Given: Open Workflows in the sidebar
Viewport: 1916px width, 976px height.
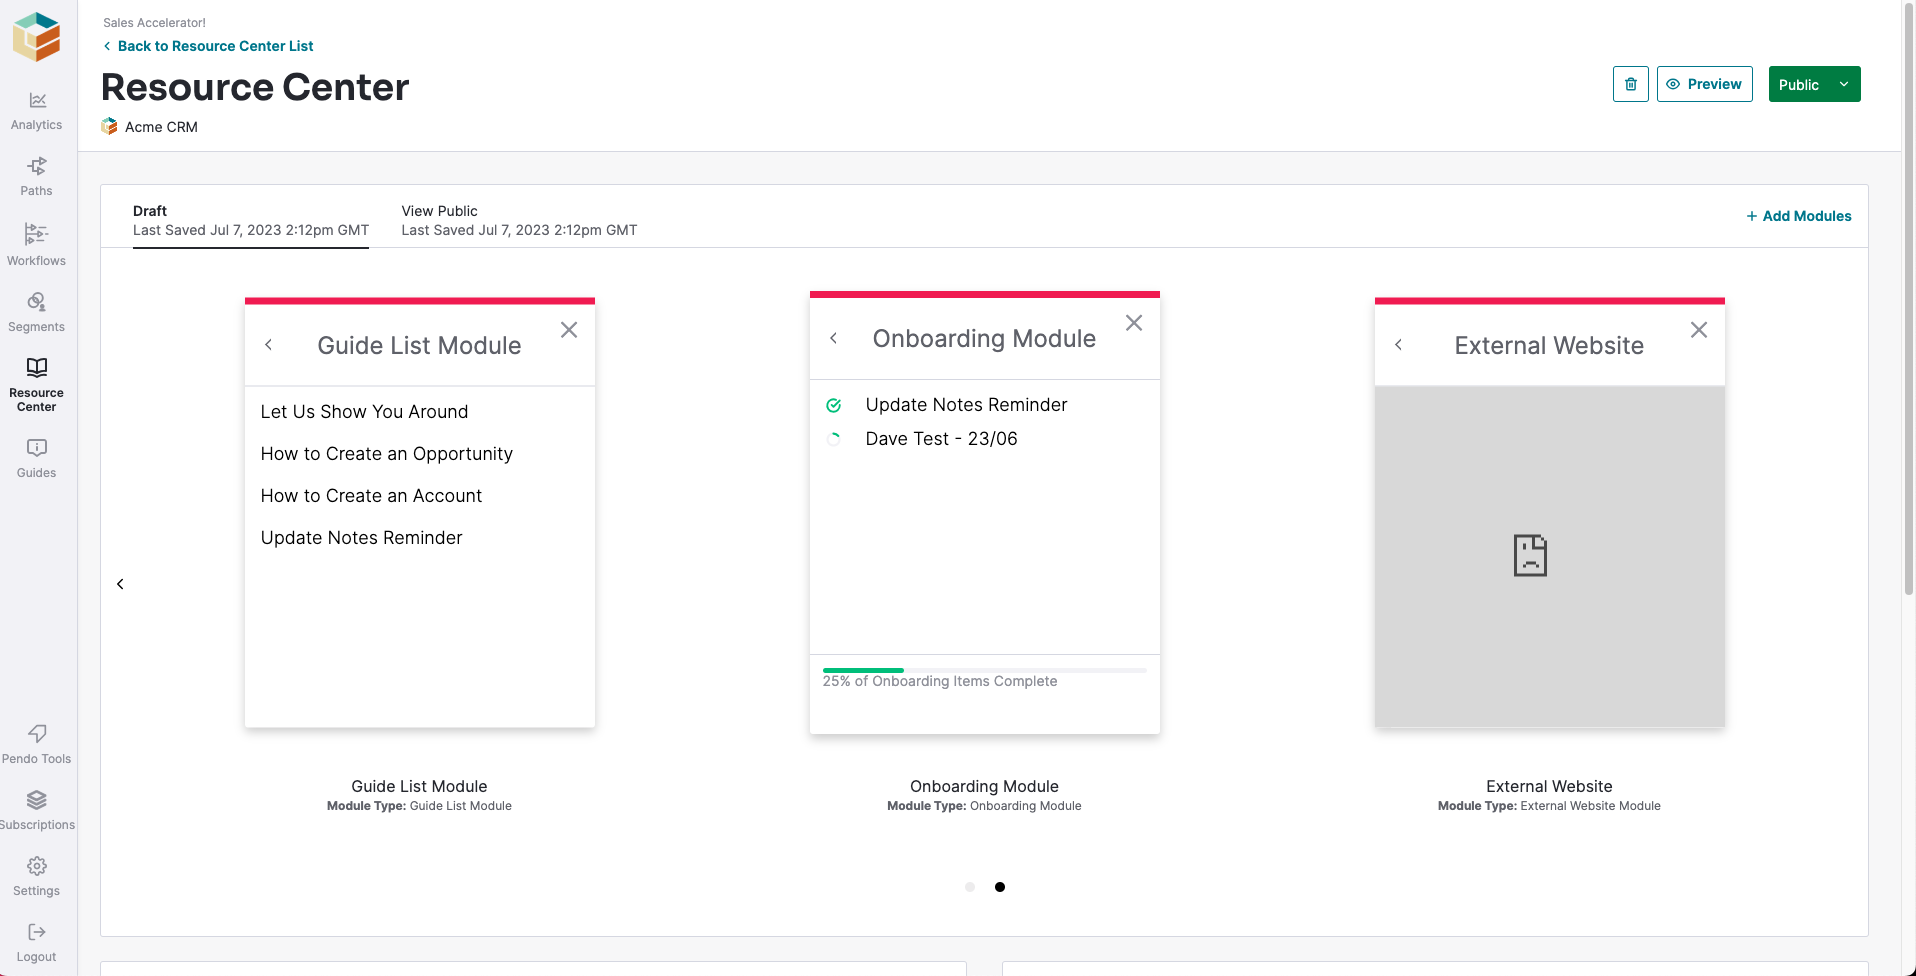Looking at the screenshot, I should pyautogui.click(x=37, y=245).
